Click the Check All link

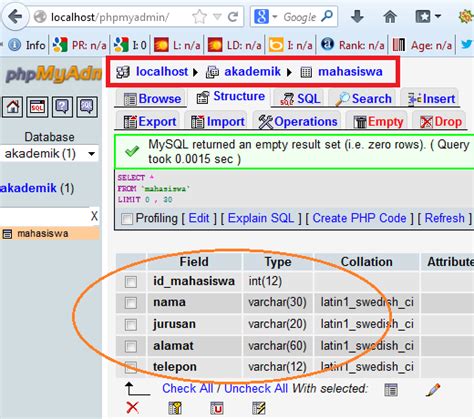tap(187, 388)
